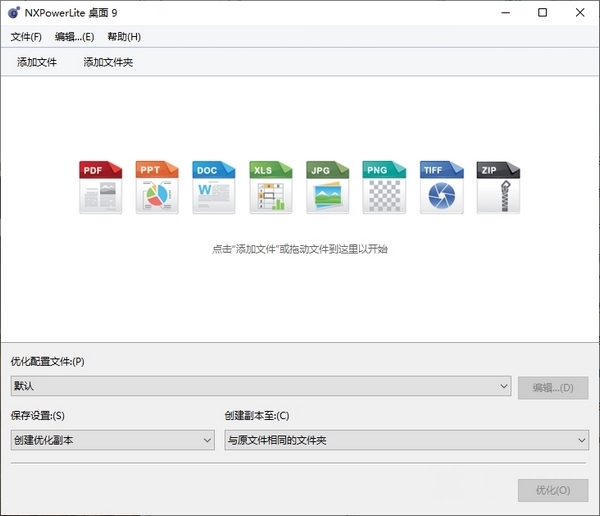Click the hint text 点击"添加文件"或拖动文件到这里以开始

tap(300, 249)
